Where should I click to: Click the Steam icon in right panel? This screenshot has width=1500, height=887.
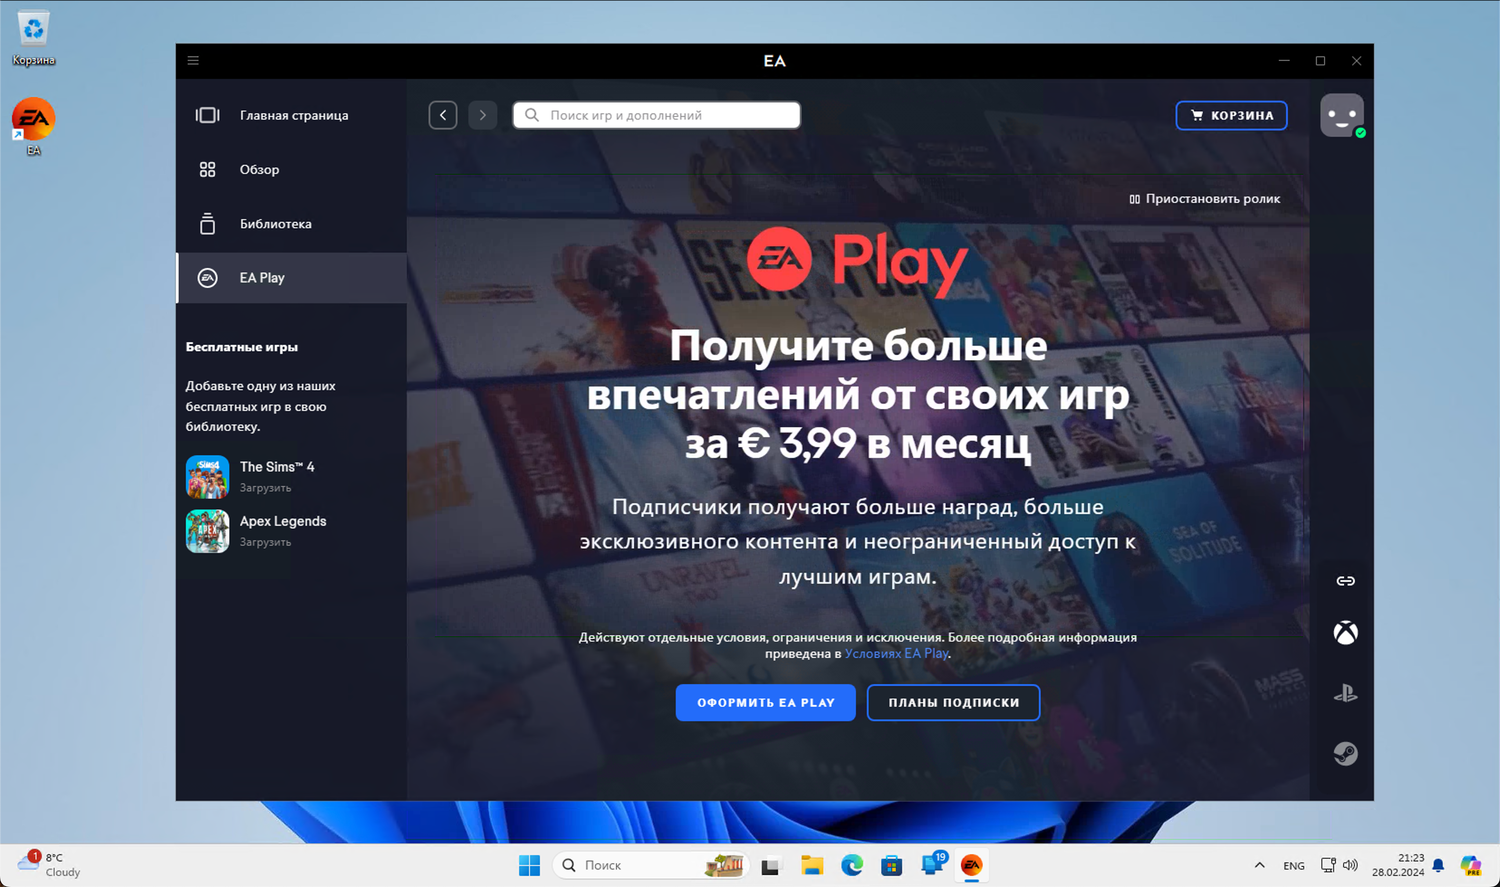tap(1346, 753)
